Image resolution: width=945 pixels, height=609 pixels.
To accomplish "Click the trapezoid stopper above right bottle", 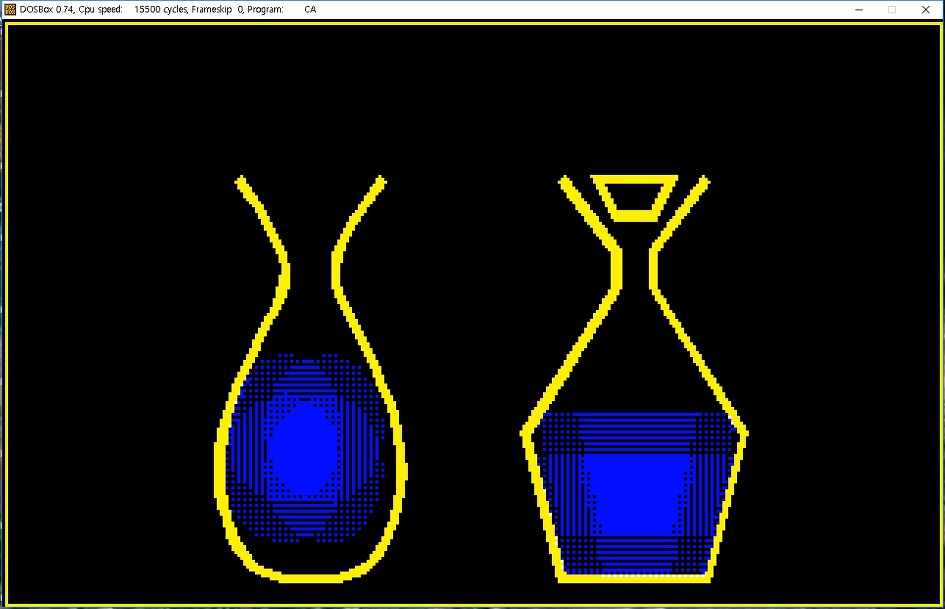I will pyautogui.click(x=634, y=198).
